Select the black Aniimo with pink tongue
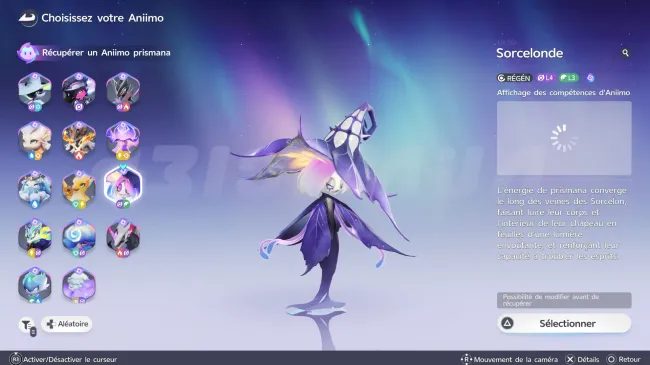The height and width of the screenshot is (365, 650). coord(79,91)
